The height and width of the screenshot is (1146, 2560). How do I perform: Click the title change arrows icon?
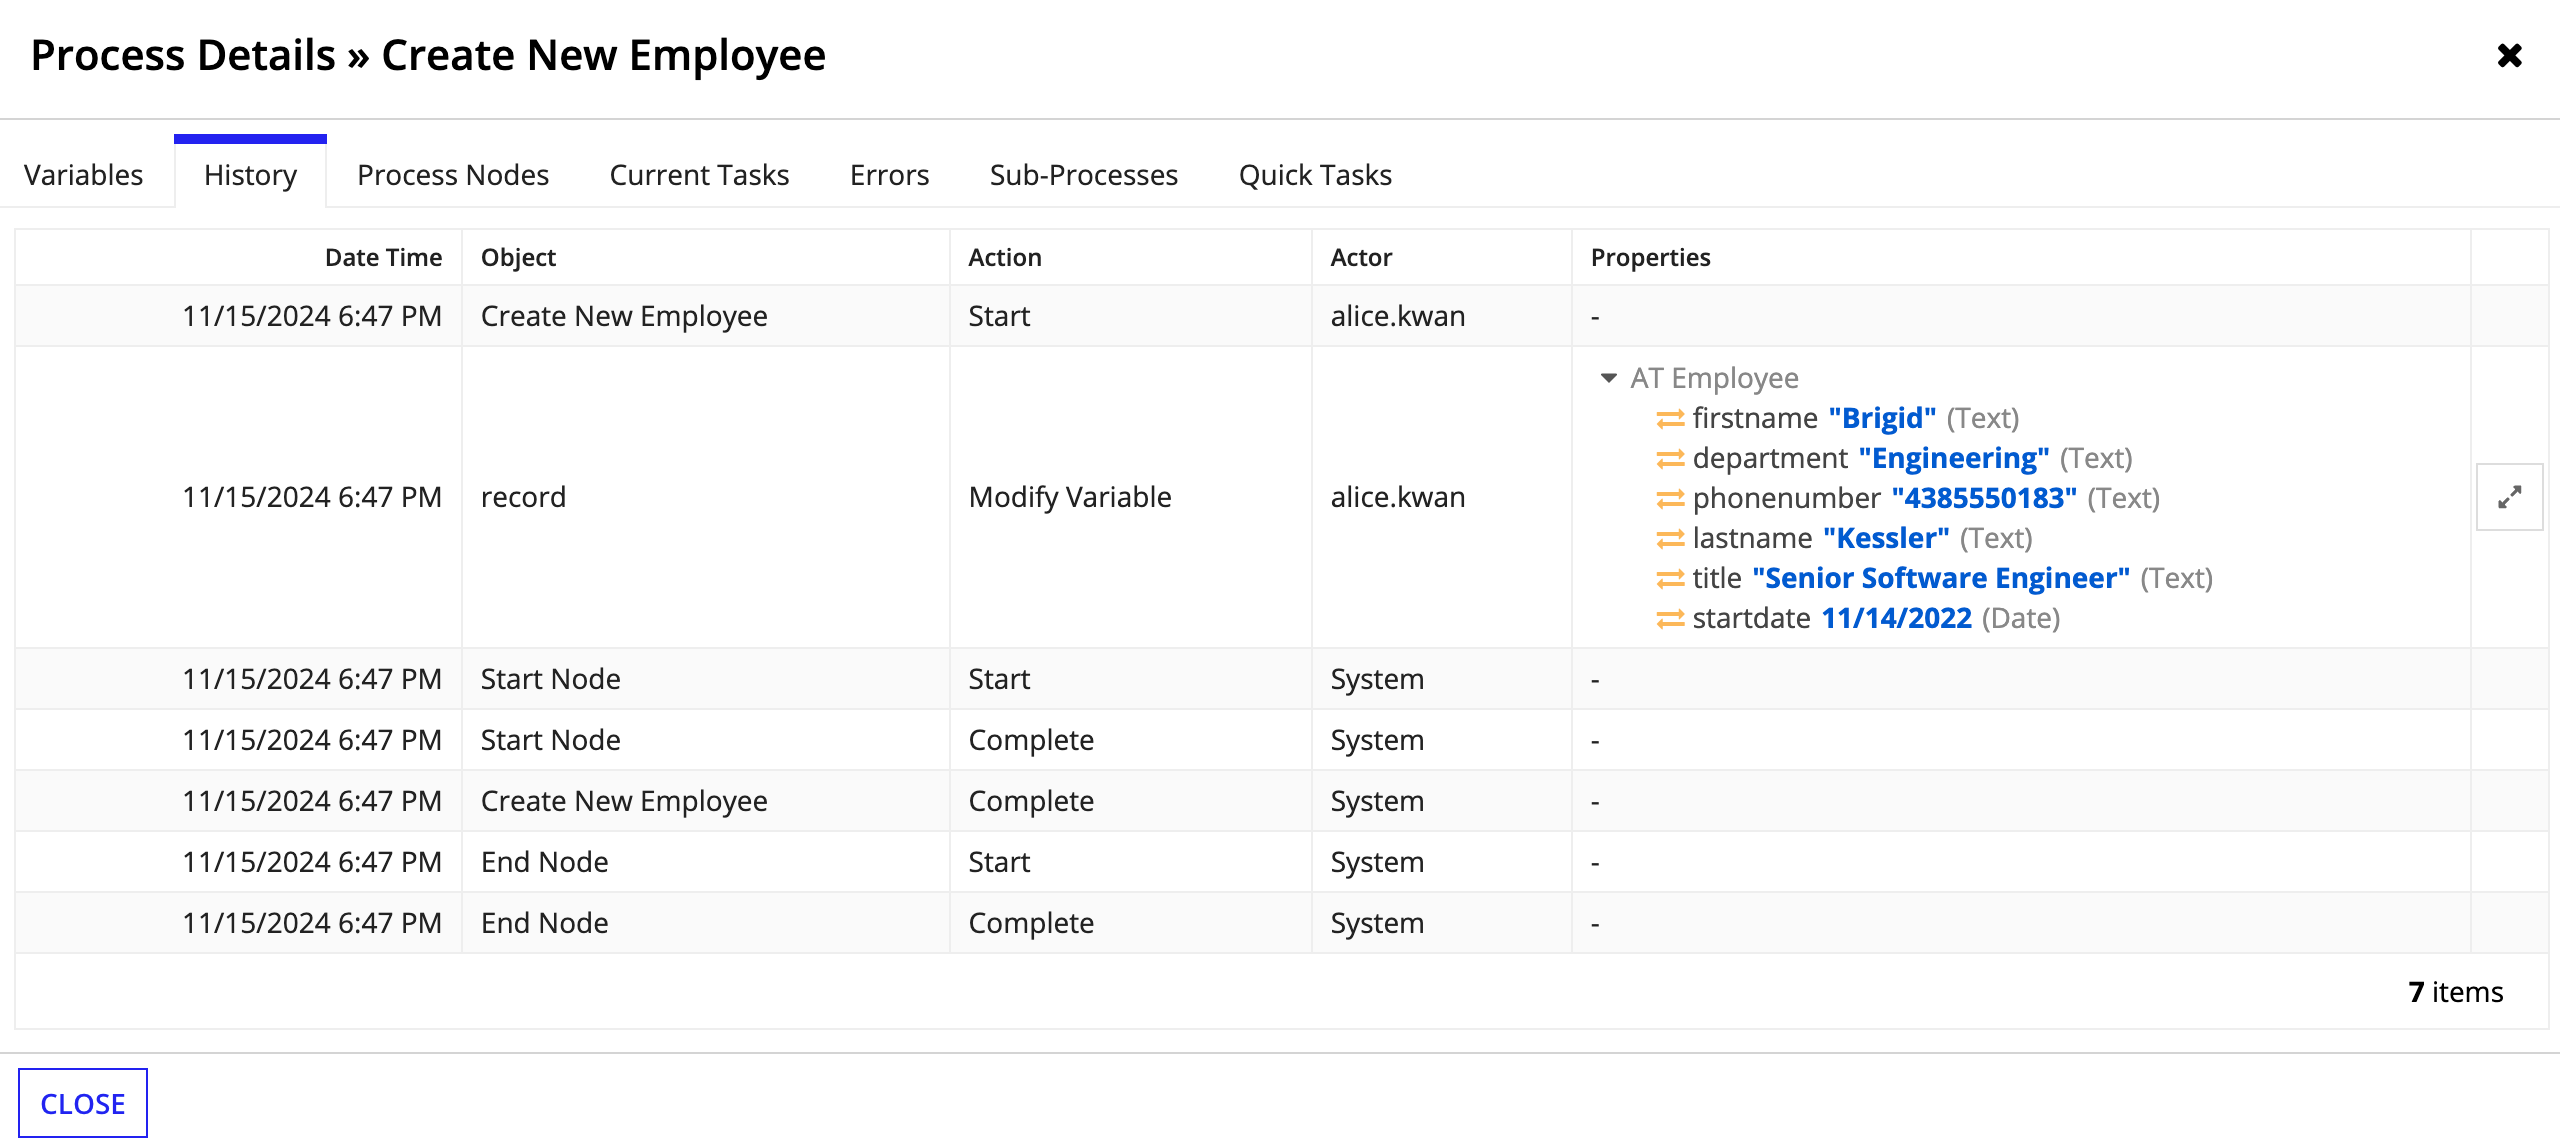(x=1670, y=579)
